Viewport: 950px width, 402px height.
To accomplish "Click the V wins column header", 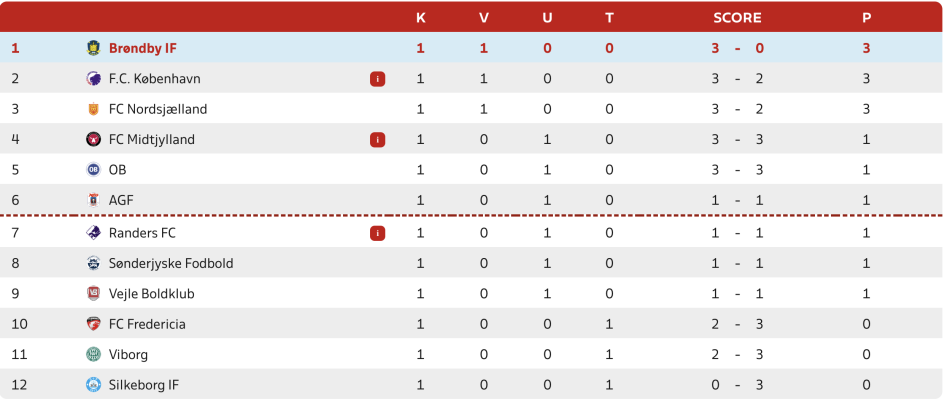I will (483, 18).
